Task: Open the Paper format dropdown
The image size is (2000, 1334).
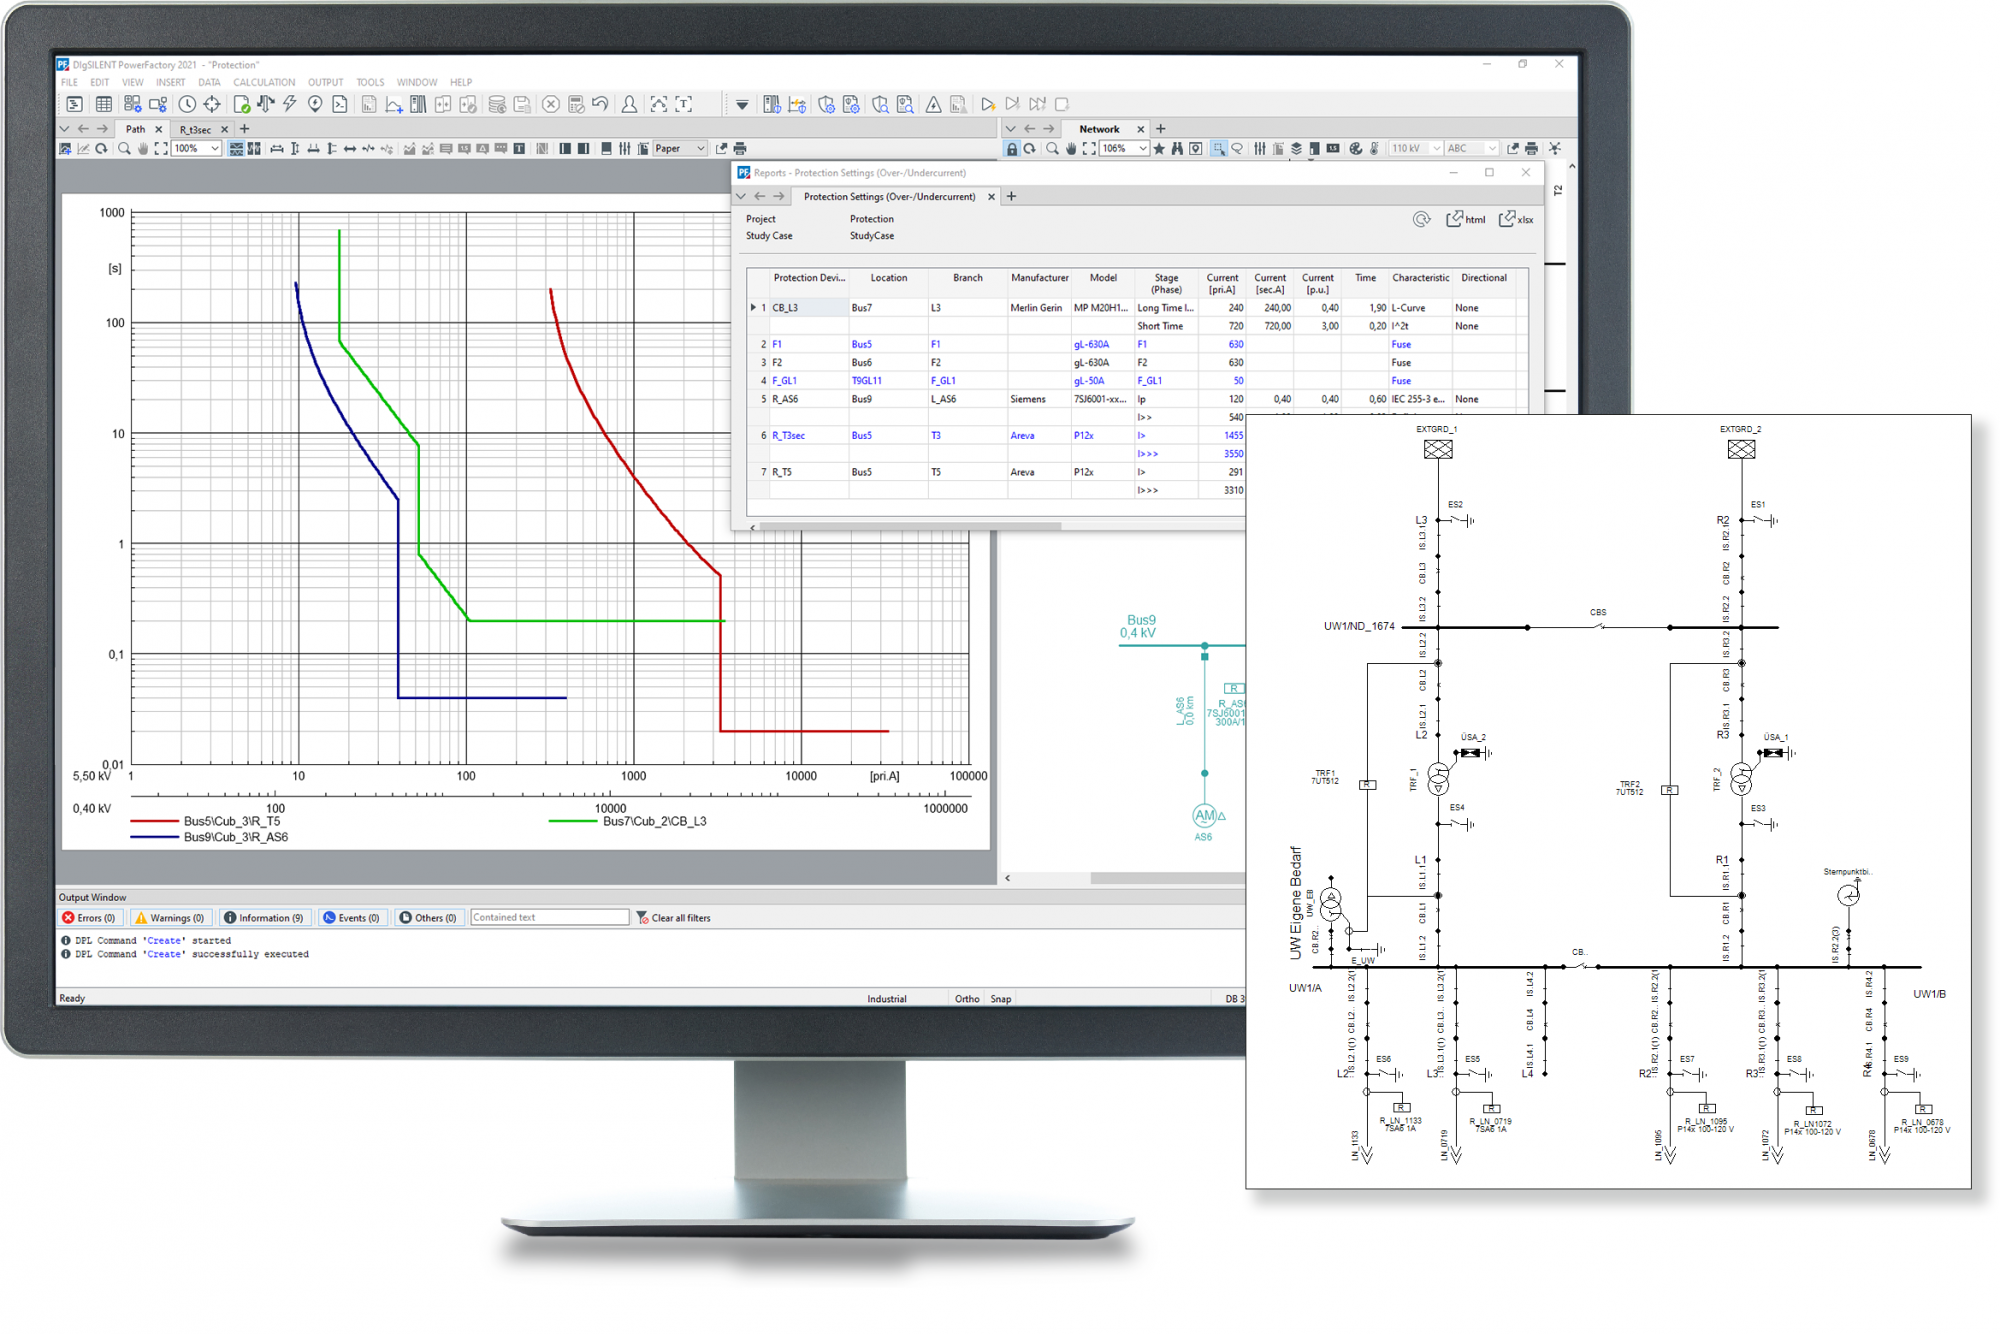Action: 700,149
